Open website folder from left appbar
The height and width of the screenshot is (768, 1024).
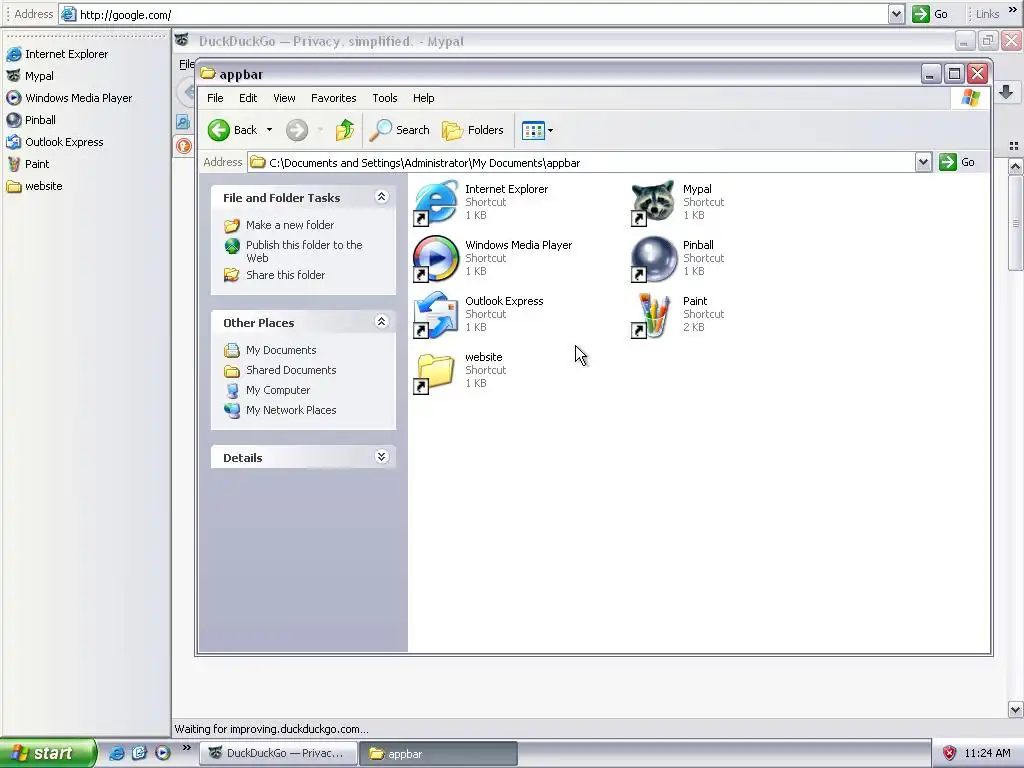point(35,186)
